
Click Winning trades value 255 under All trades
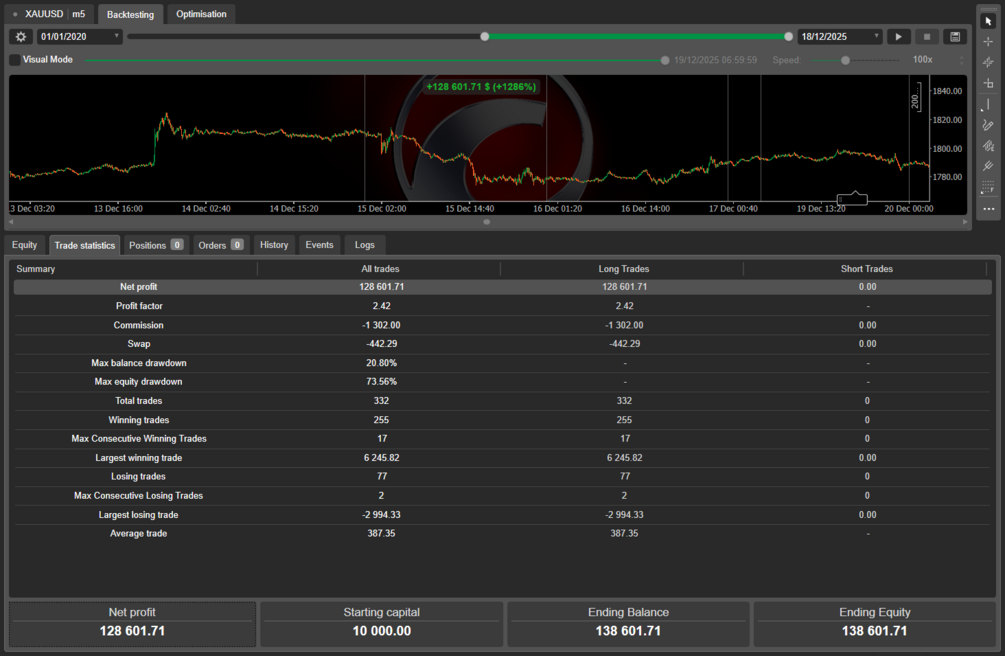click(x=381, y=420)
